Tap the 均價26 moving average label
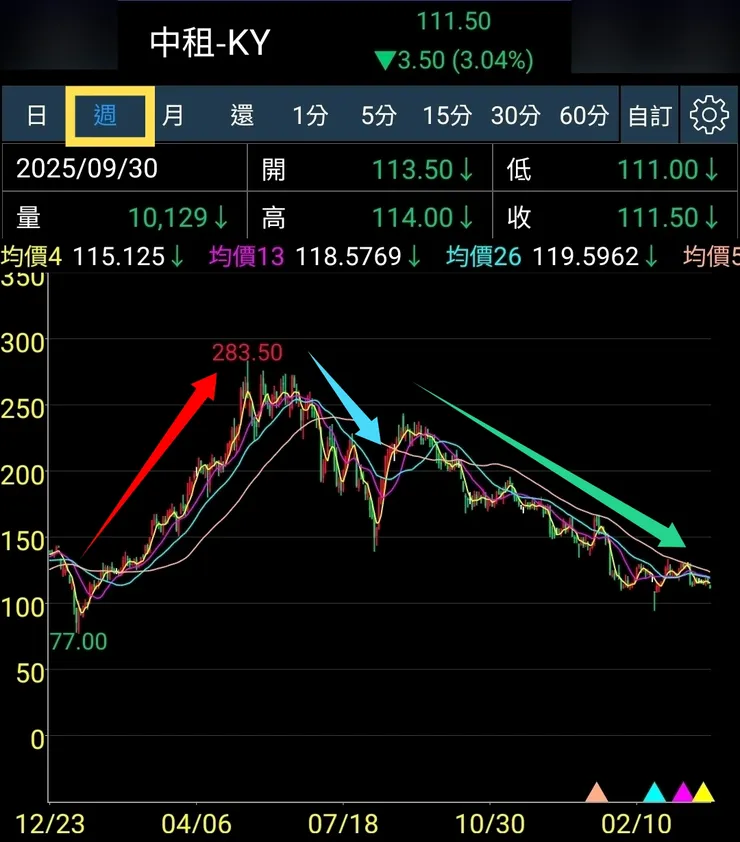The image size is (740, 842). pyautogui.click(x=483, y=256)
